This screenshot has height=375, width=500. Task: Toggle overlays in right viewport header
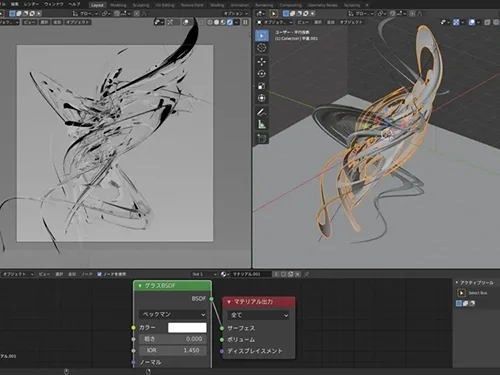click(x=472, y=22)
